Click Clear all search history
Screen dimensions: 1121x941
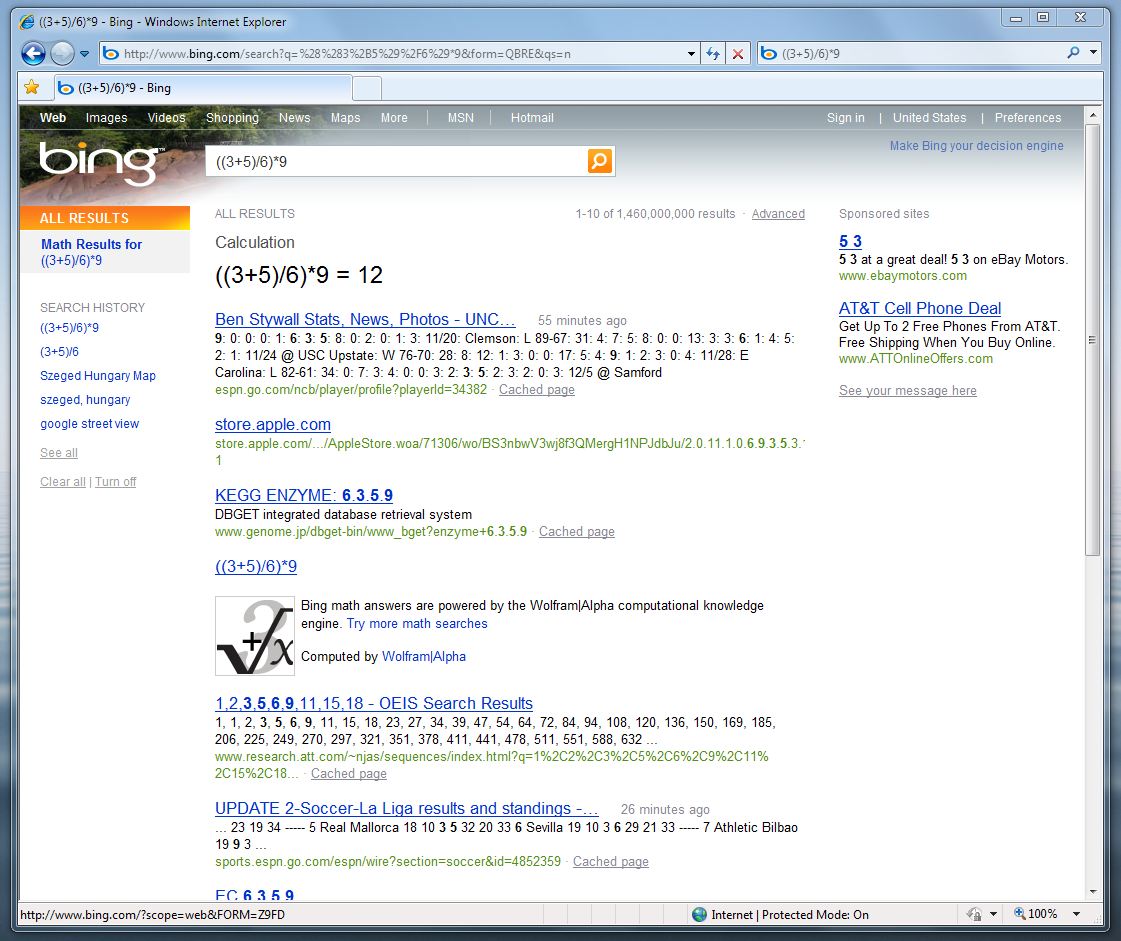tap(63, 482)
